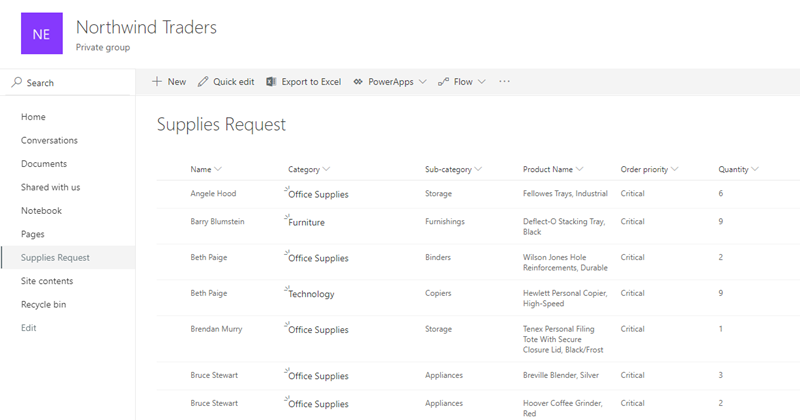Open the Angele Hood list item
This screenshot has width=800, height=420.
tap(213, 193)
